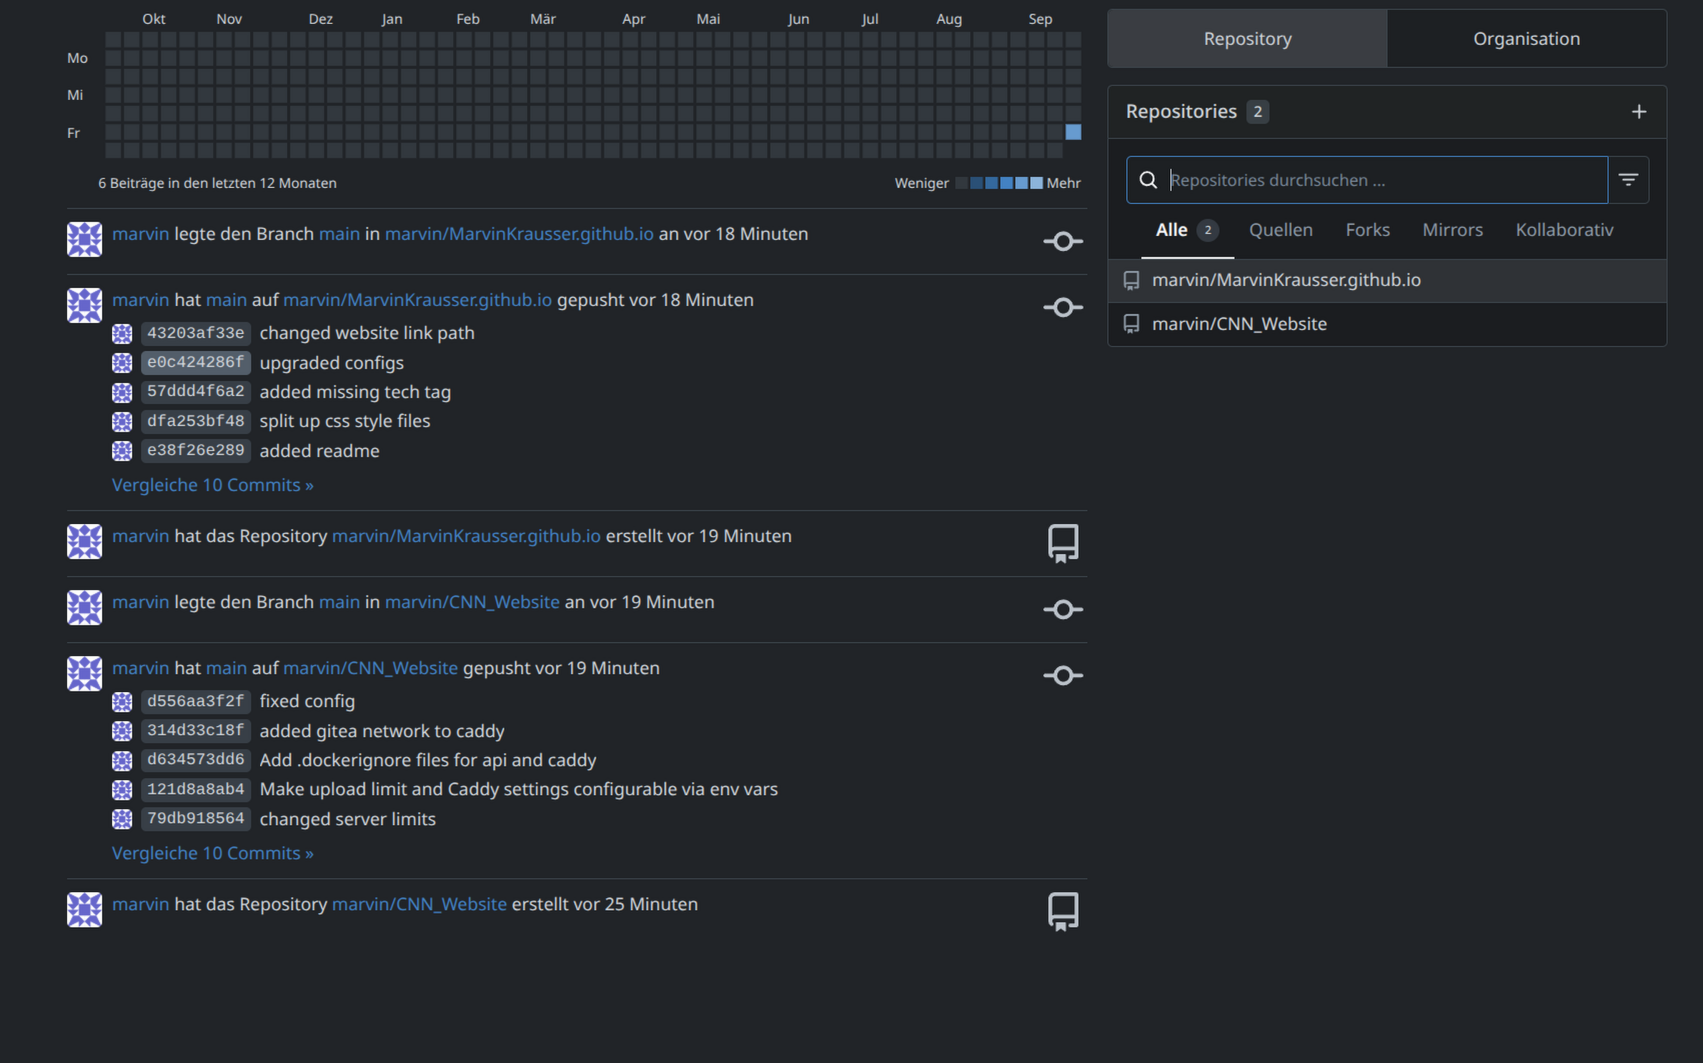The width and height of the screenshot is (1703, 1063).
Task: Click the highlighted blue contribution heatmap cell
Action: click(1073, 132)
